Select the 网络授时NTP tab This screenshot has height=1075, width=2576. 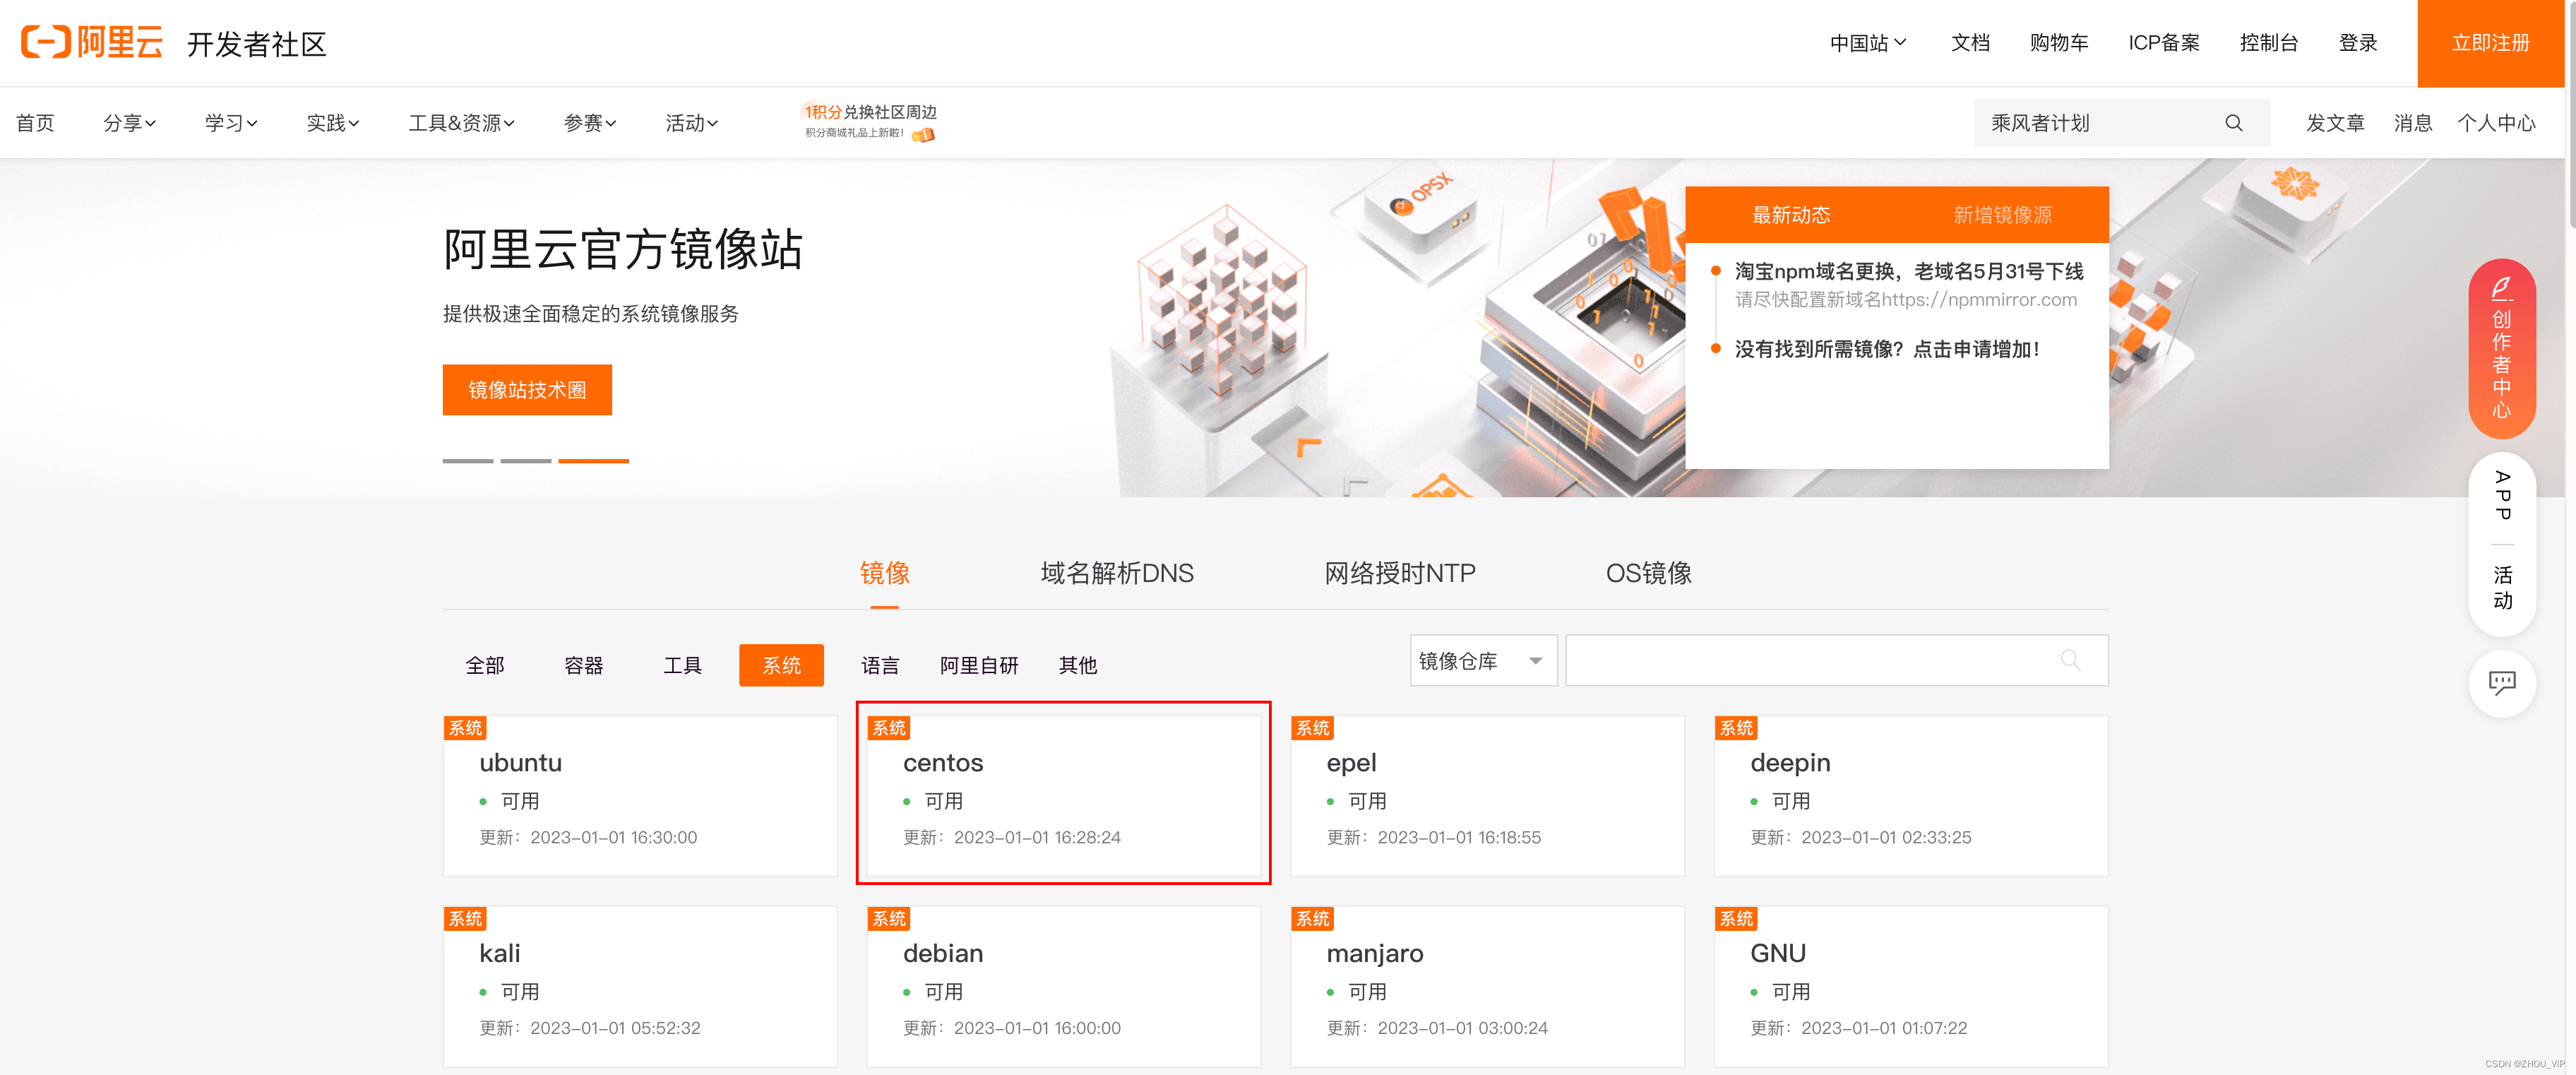click(1400, 573)
